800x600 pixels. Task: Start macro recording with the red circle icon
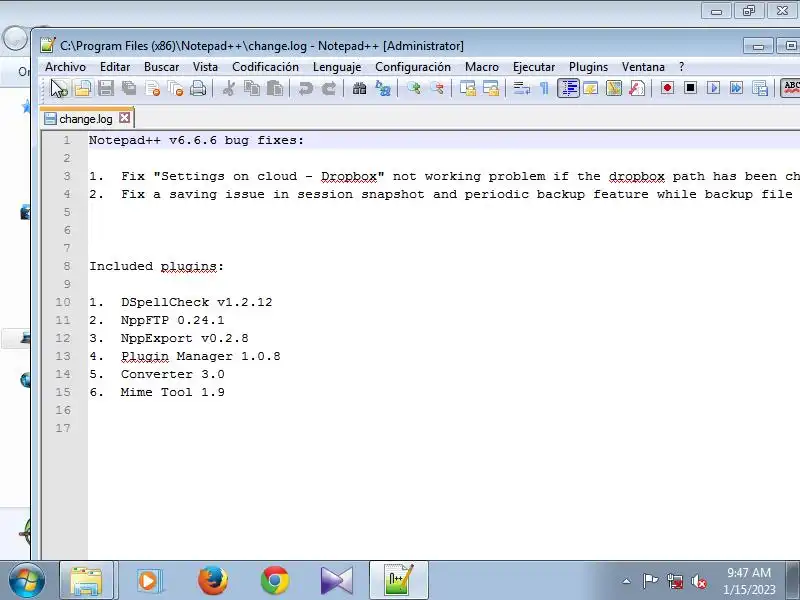tap(667, 88)
